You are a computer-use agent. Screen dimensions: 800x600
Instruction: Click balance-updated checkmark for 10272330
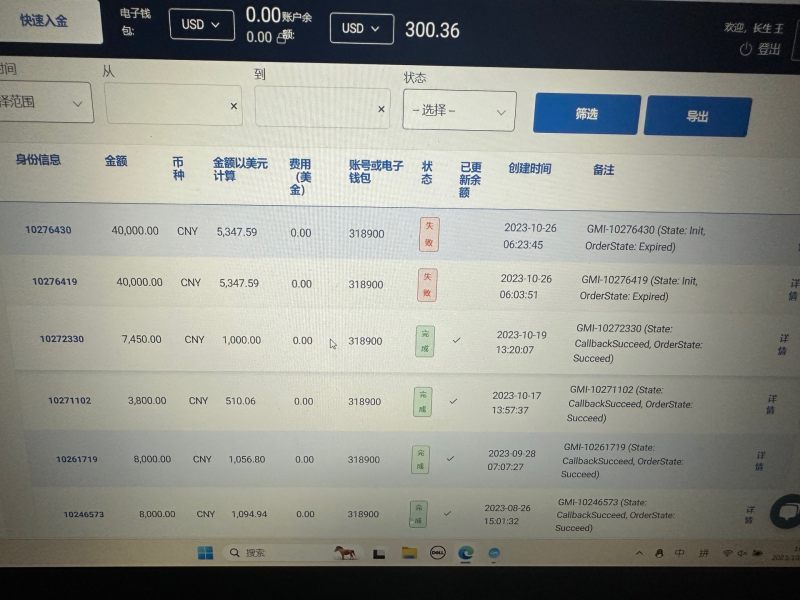pyautogui.click(x=457, y=340)
